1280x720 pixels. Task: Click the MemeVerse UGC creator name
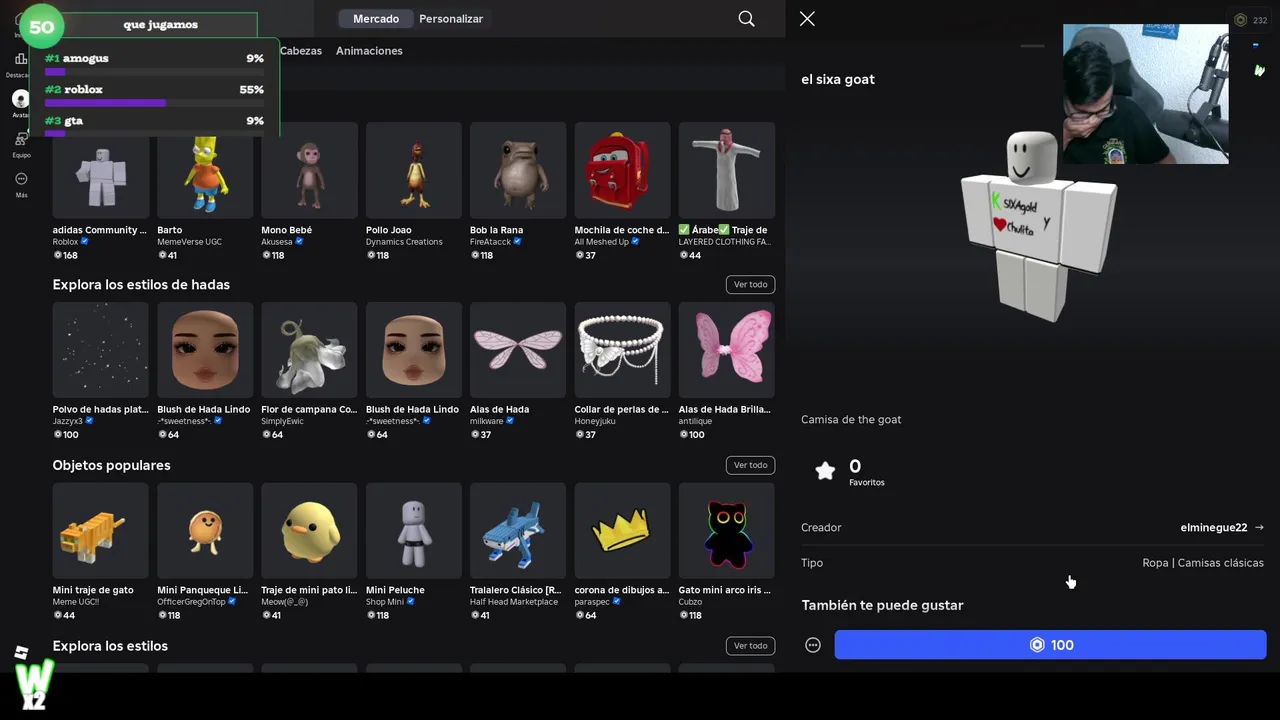click(189, 242)
